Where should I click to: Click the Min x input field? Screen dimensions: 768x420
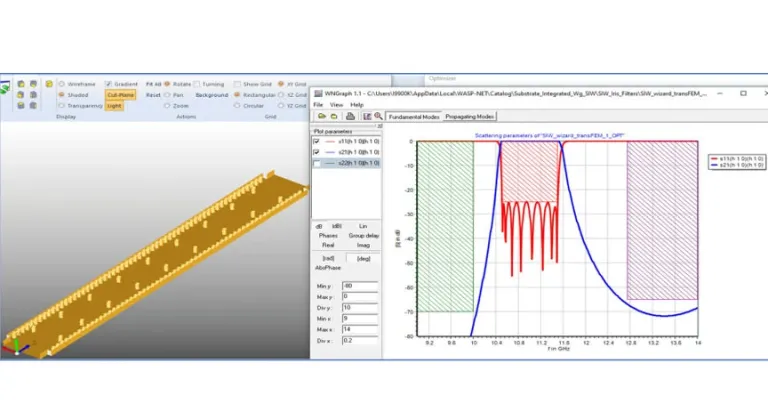pyautogui.click(x=360, y=319)
